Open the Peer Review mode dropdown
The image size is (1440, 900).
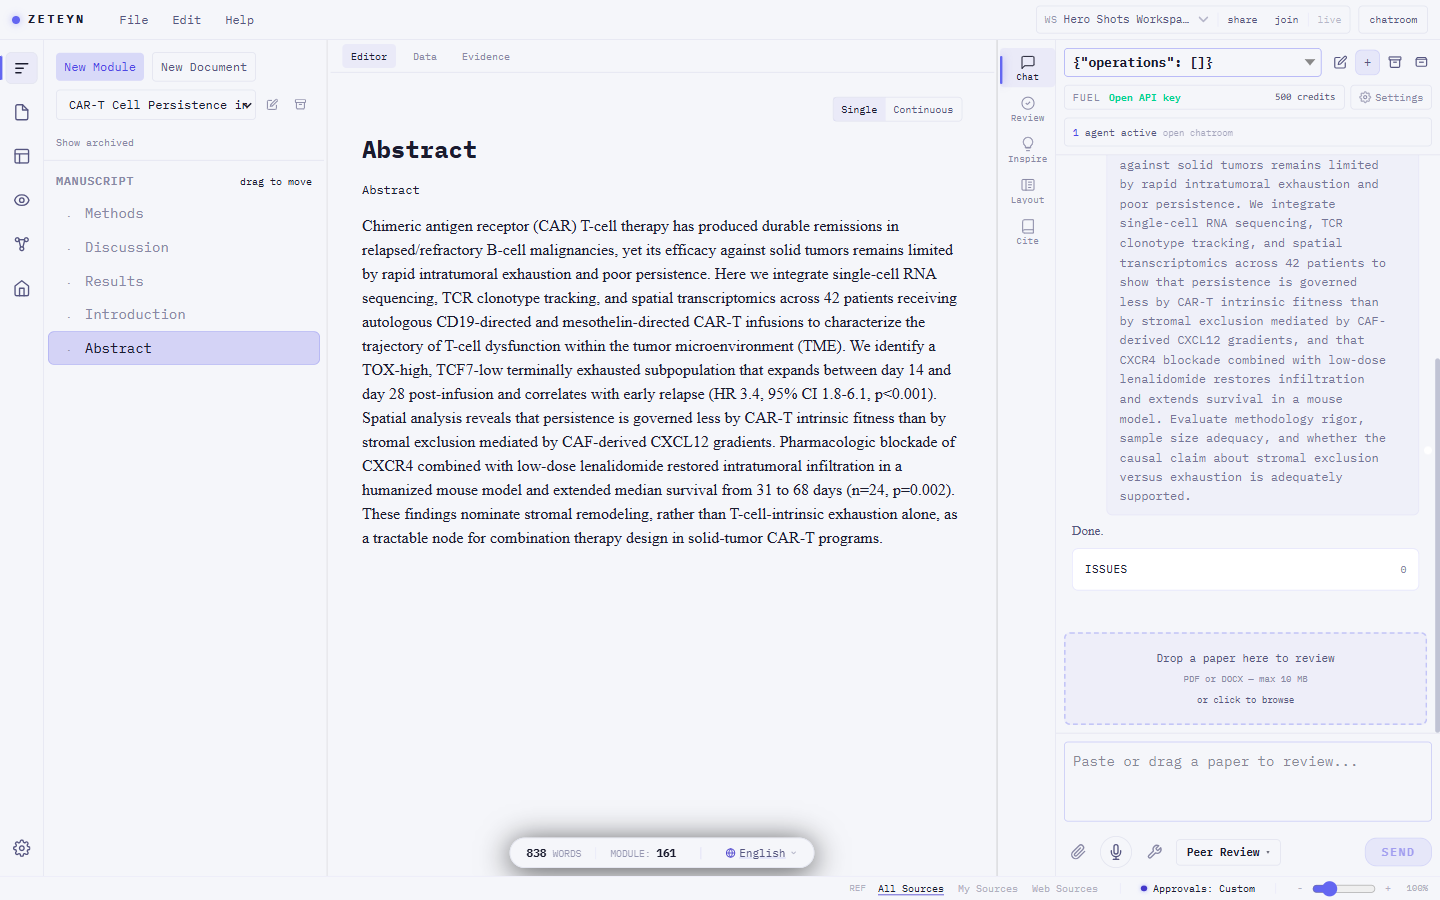point(1228,852)
